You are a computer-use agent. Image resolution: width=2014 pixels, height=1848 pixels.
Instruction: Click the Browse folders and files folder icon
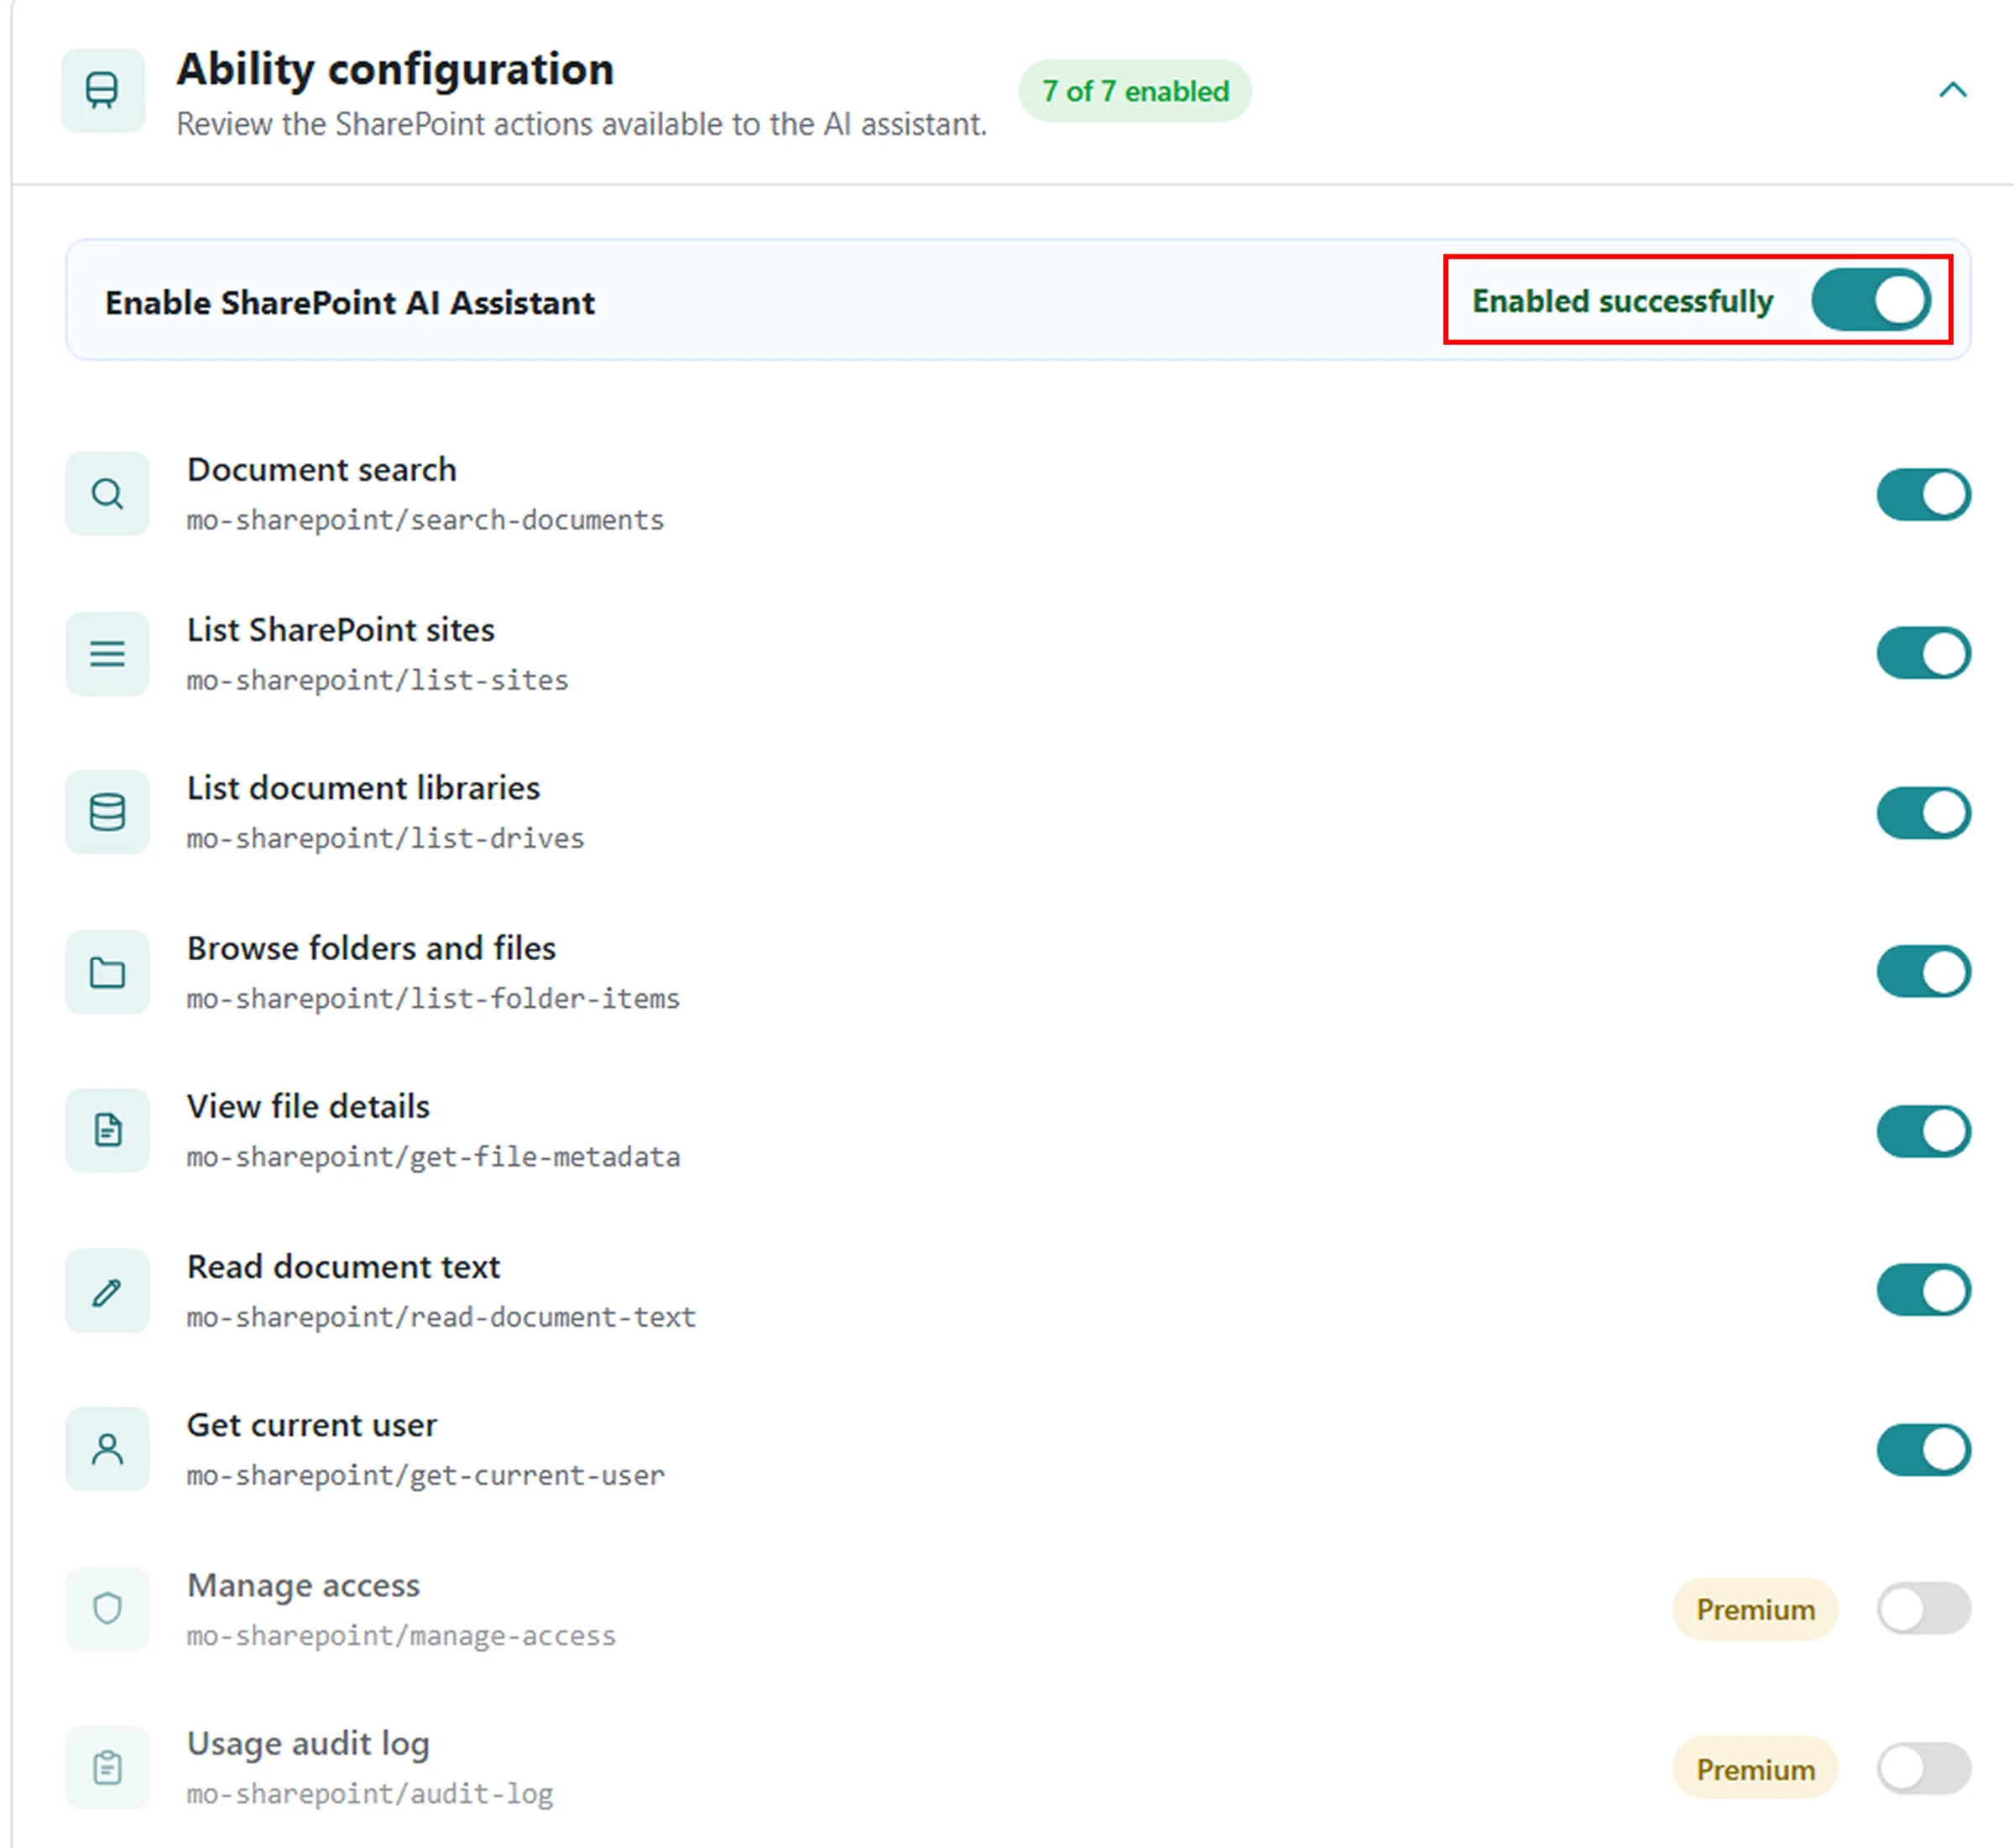click(107, 972)
